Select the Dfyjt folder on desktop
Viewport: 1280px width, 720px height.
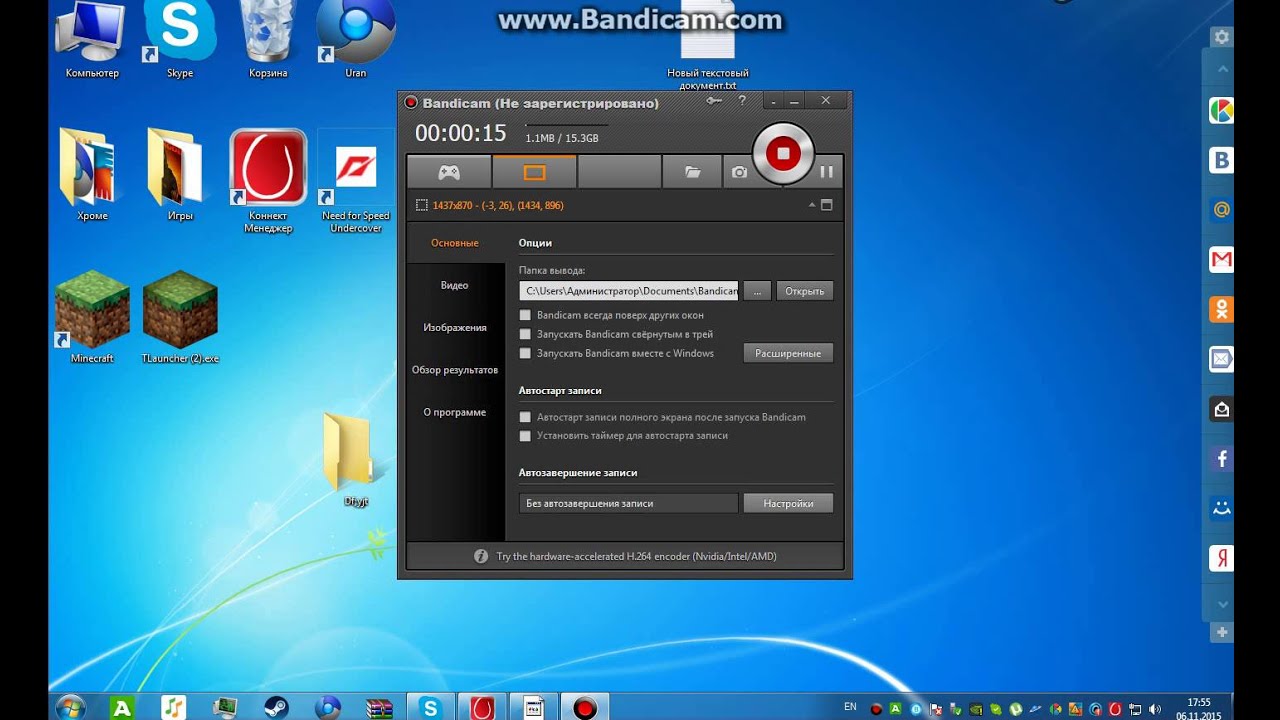point(355,460)
